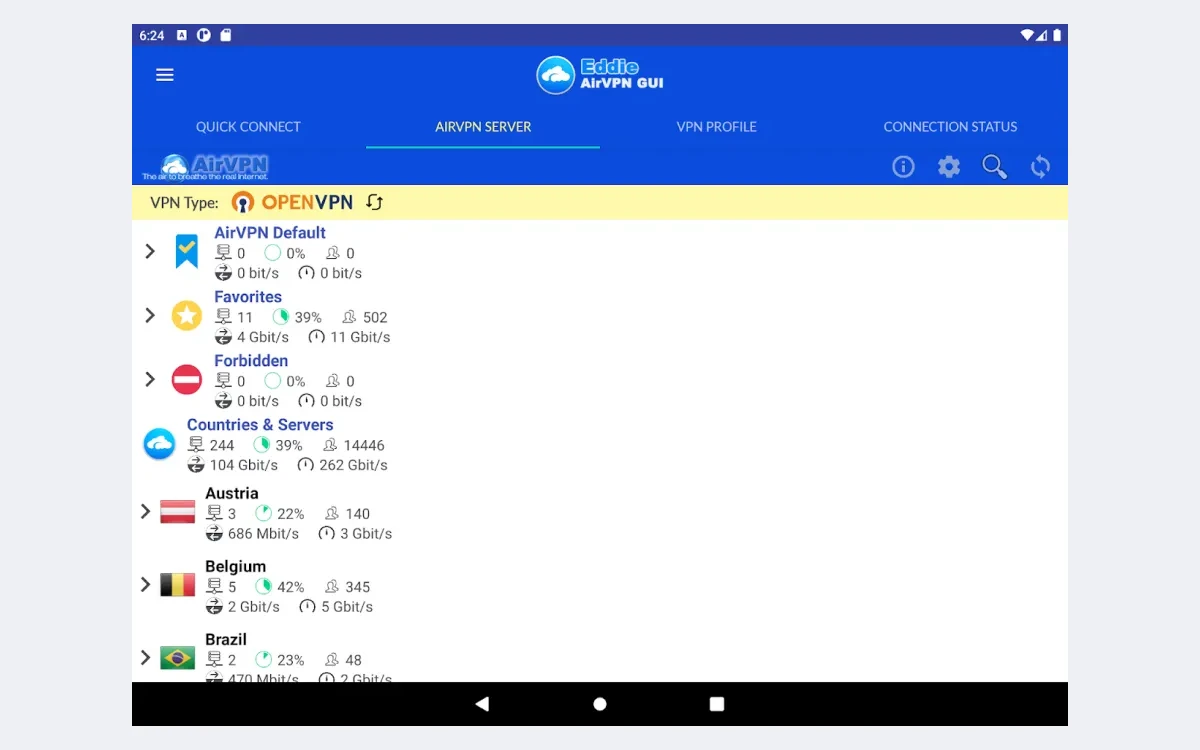Expand the Brazil server list
Screen dimensions: 1200x750
[x=145, y=657]
